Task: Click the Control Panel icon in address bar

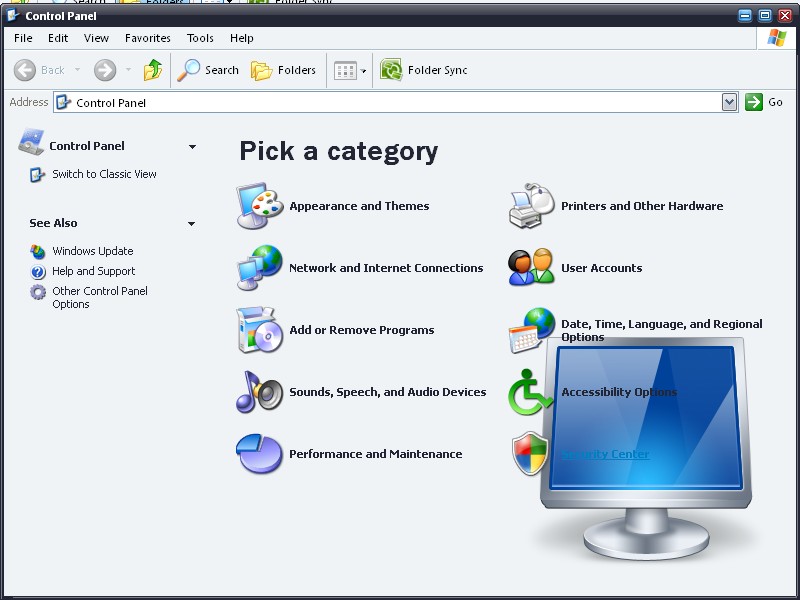Action: pos(63,103)
